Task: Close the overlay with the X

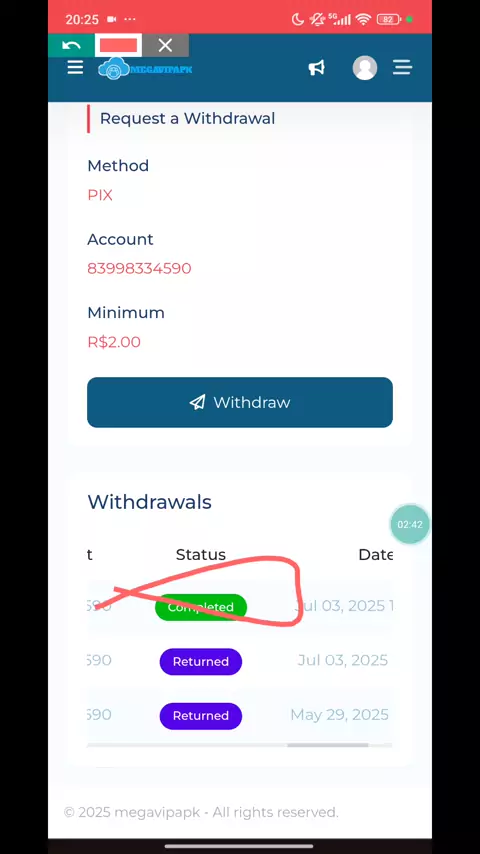Action: [166, 45]
